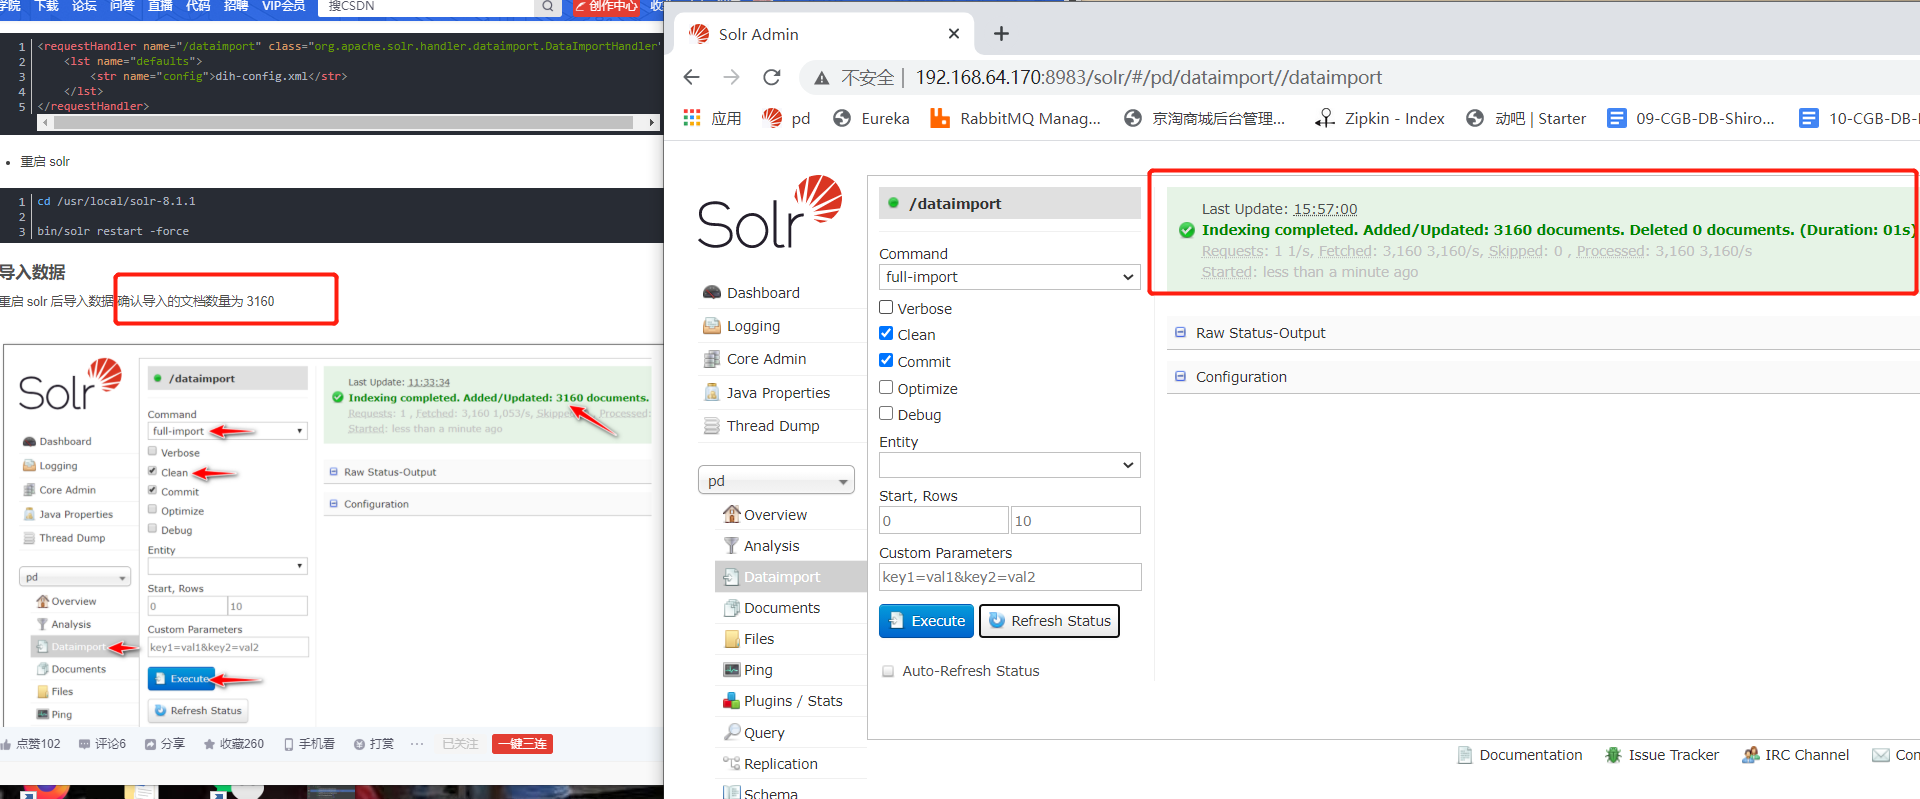
Task: Open the Query page icon
Action: tap(732, 732)
